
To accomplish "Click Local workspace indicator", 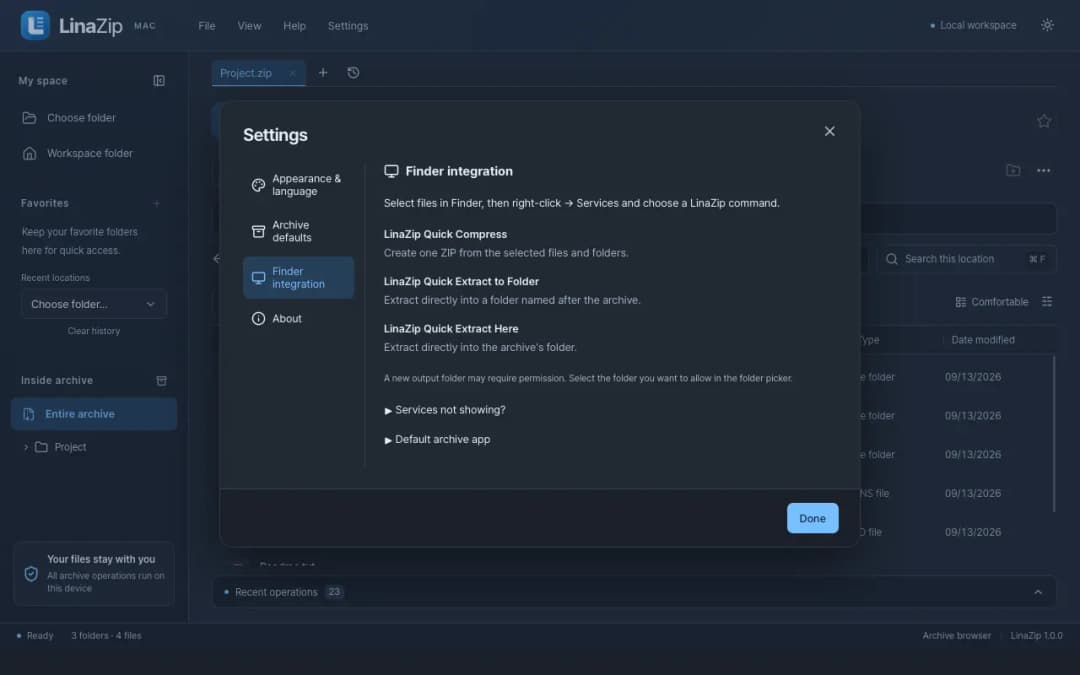I will click(x=973, y=25).
